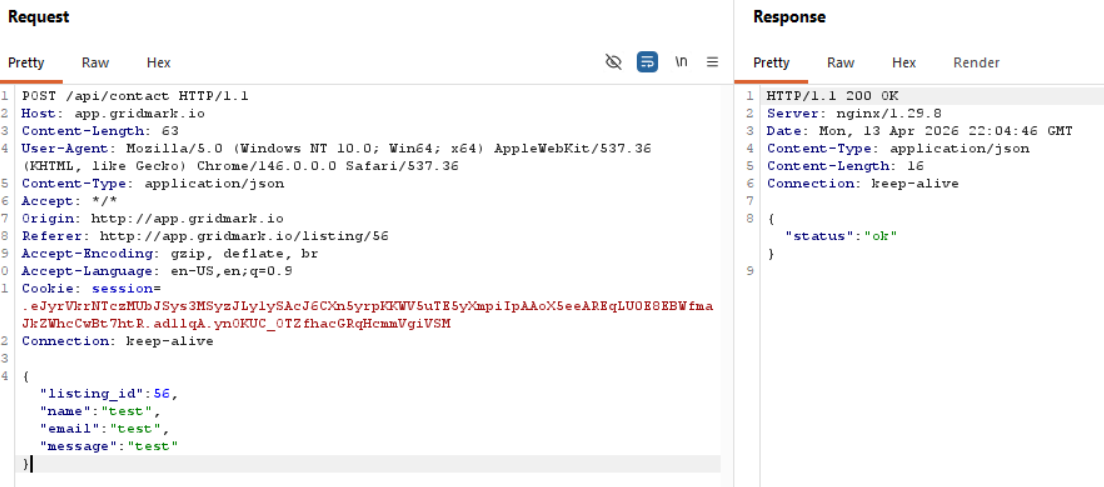Open the Response Render tab
The image size is (1104, 487).
point(976,62)
